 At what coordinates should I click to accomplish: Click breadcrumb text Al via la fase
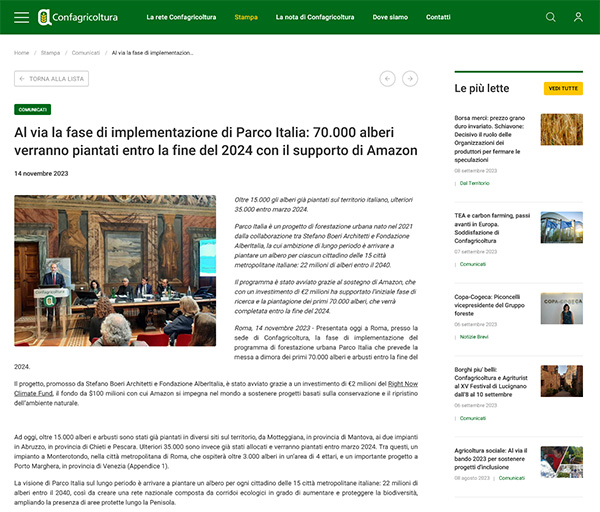152,53
